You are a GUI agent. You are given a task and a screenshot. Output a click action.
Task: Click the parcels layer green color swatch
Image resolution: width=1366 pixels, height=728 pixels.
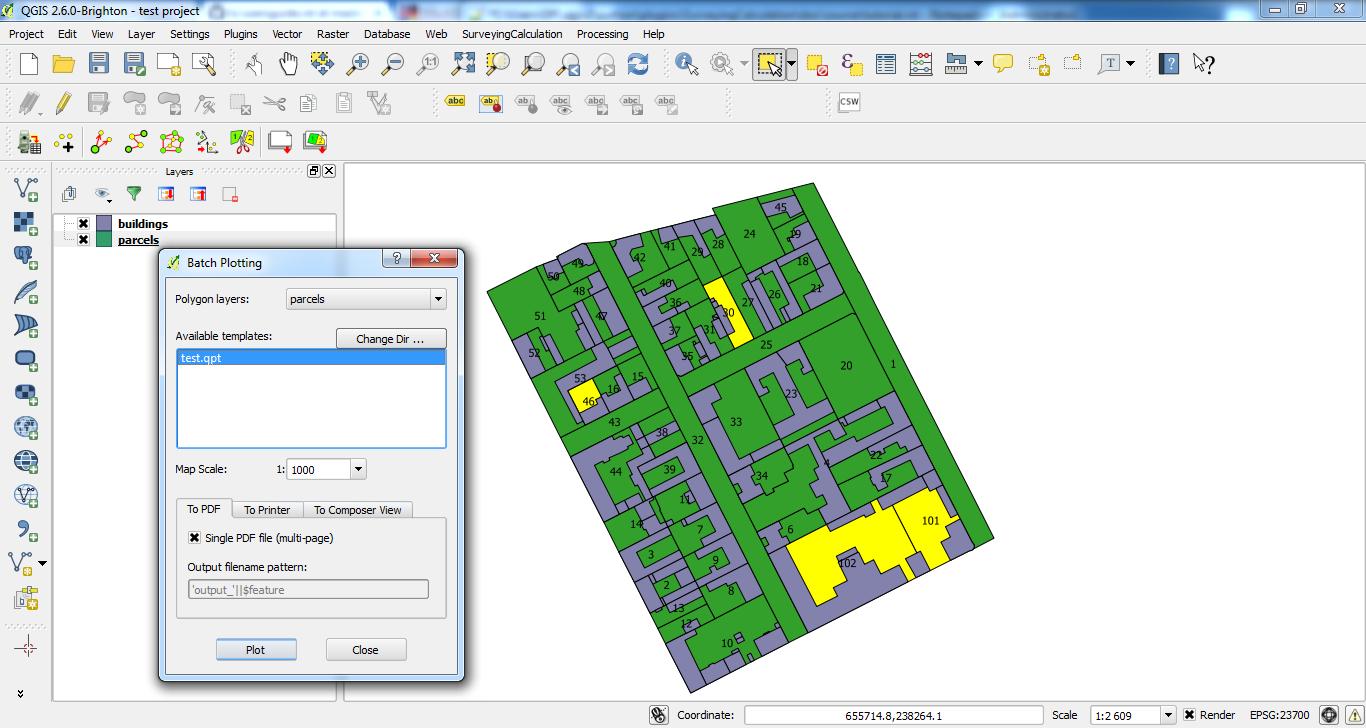[104, 240]
